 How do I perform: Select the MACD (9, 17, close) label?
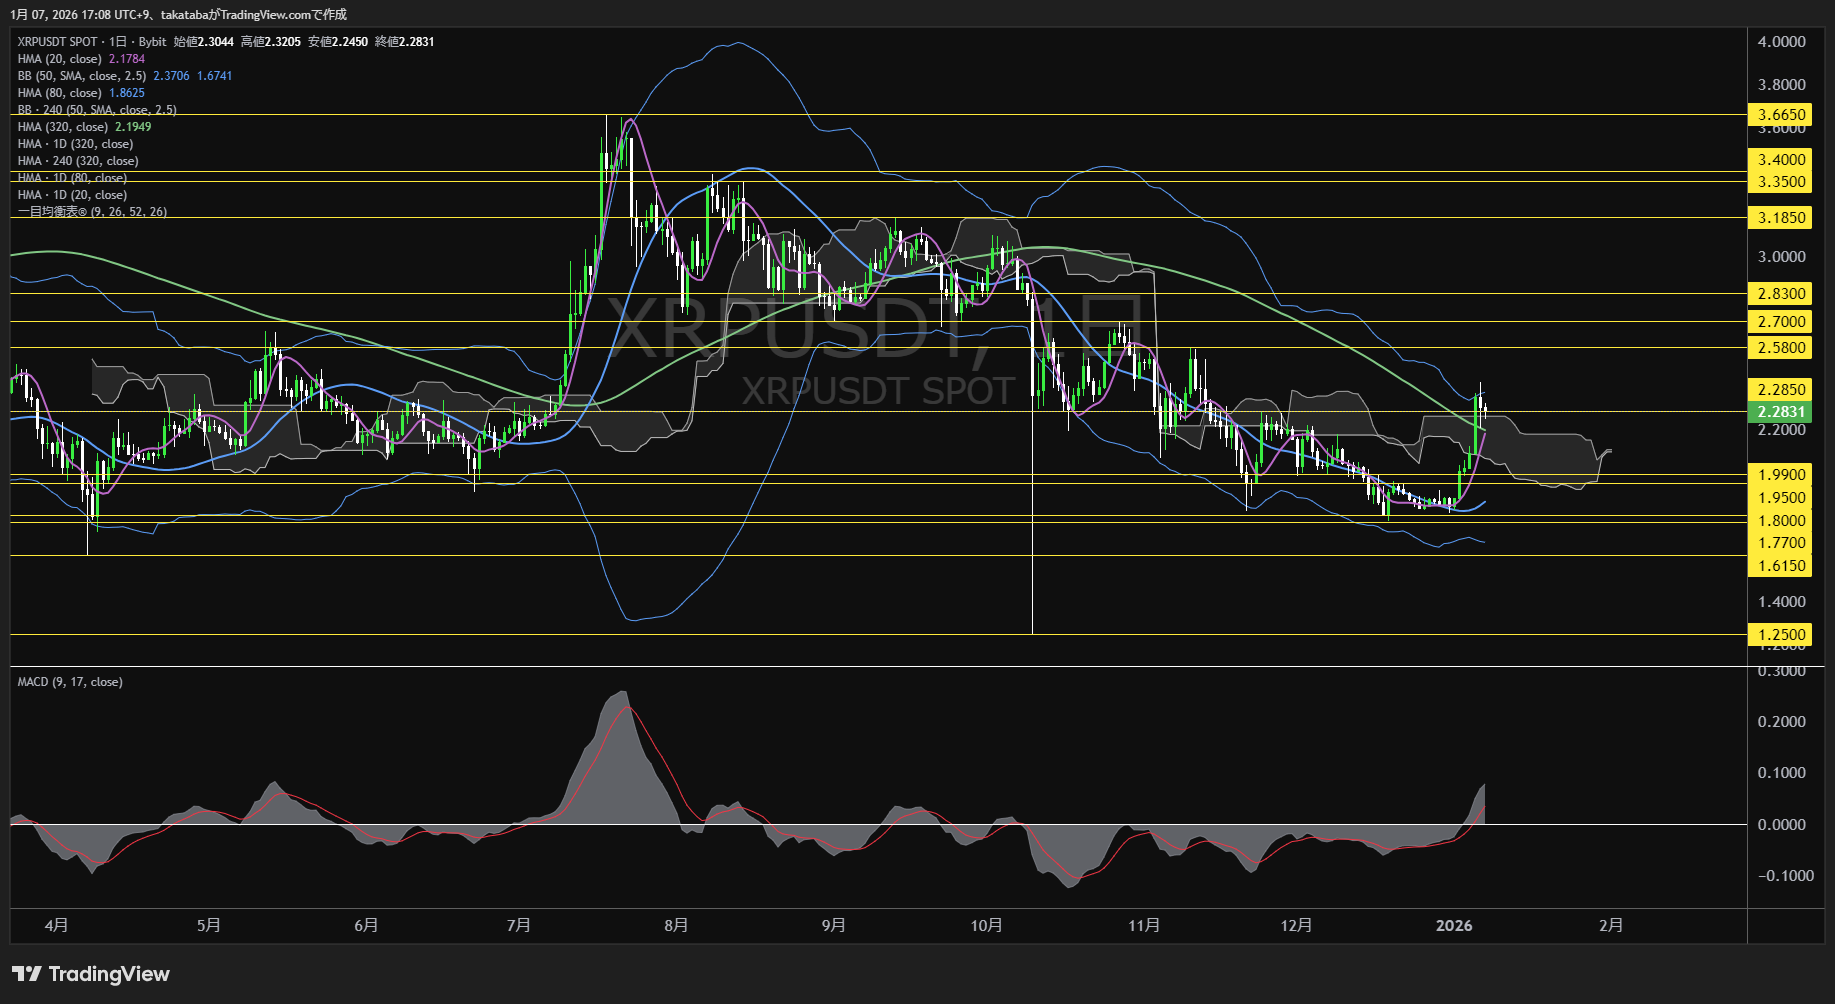pyautogui.click(x=70, y=682)
